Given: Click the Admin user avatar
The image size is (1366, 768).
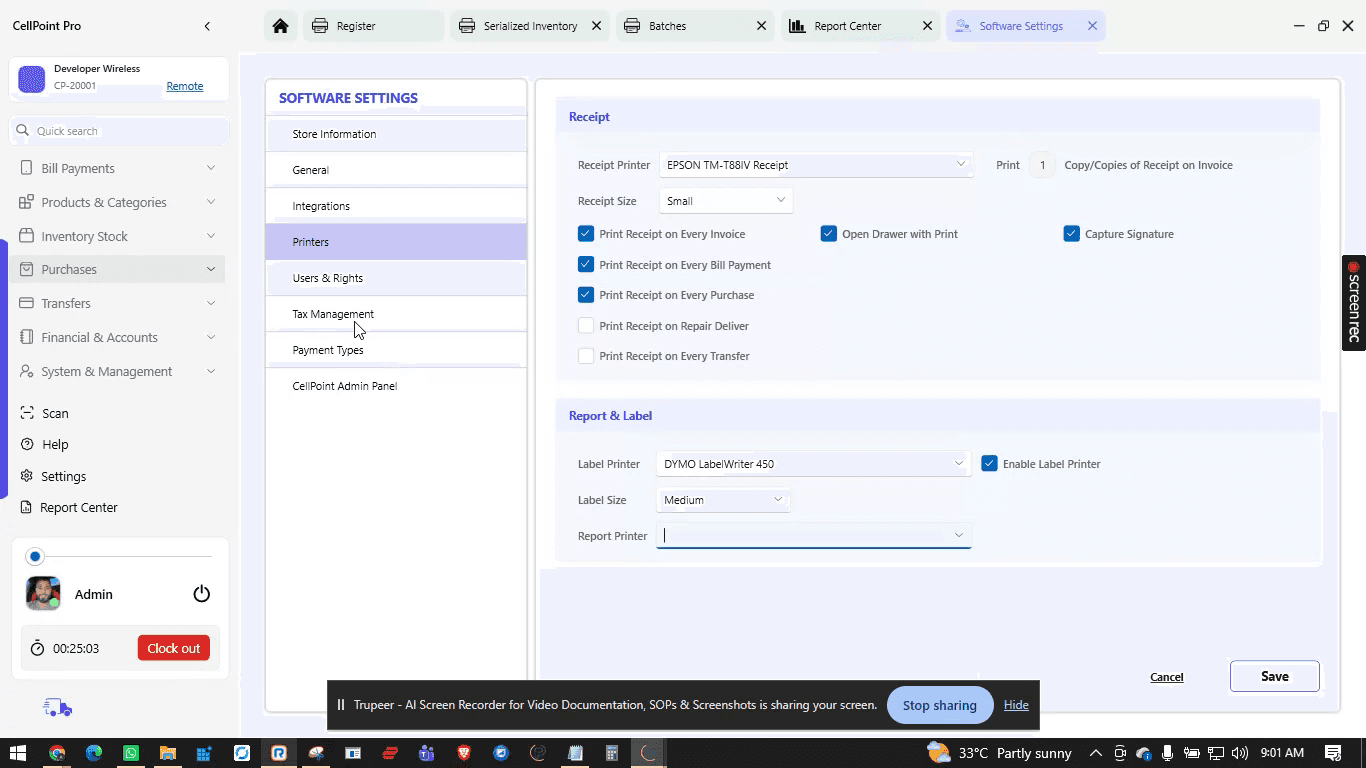Looking at the screenshot, I should point(43,593).
